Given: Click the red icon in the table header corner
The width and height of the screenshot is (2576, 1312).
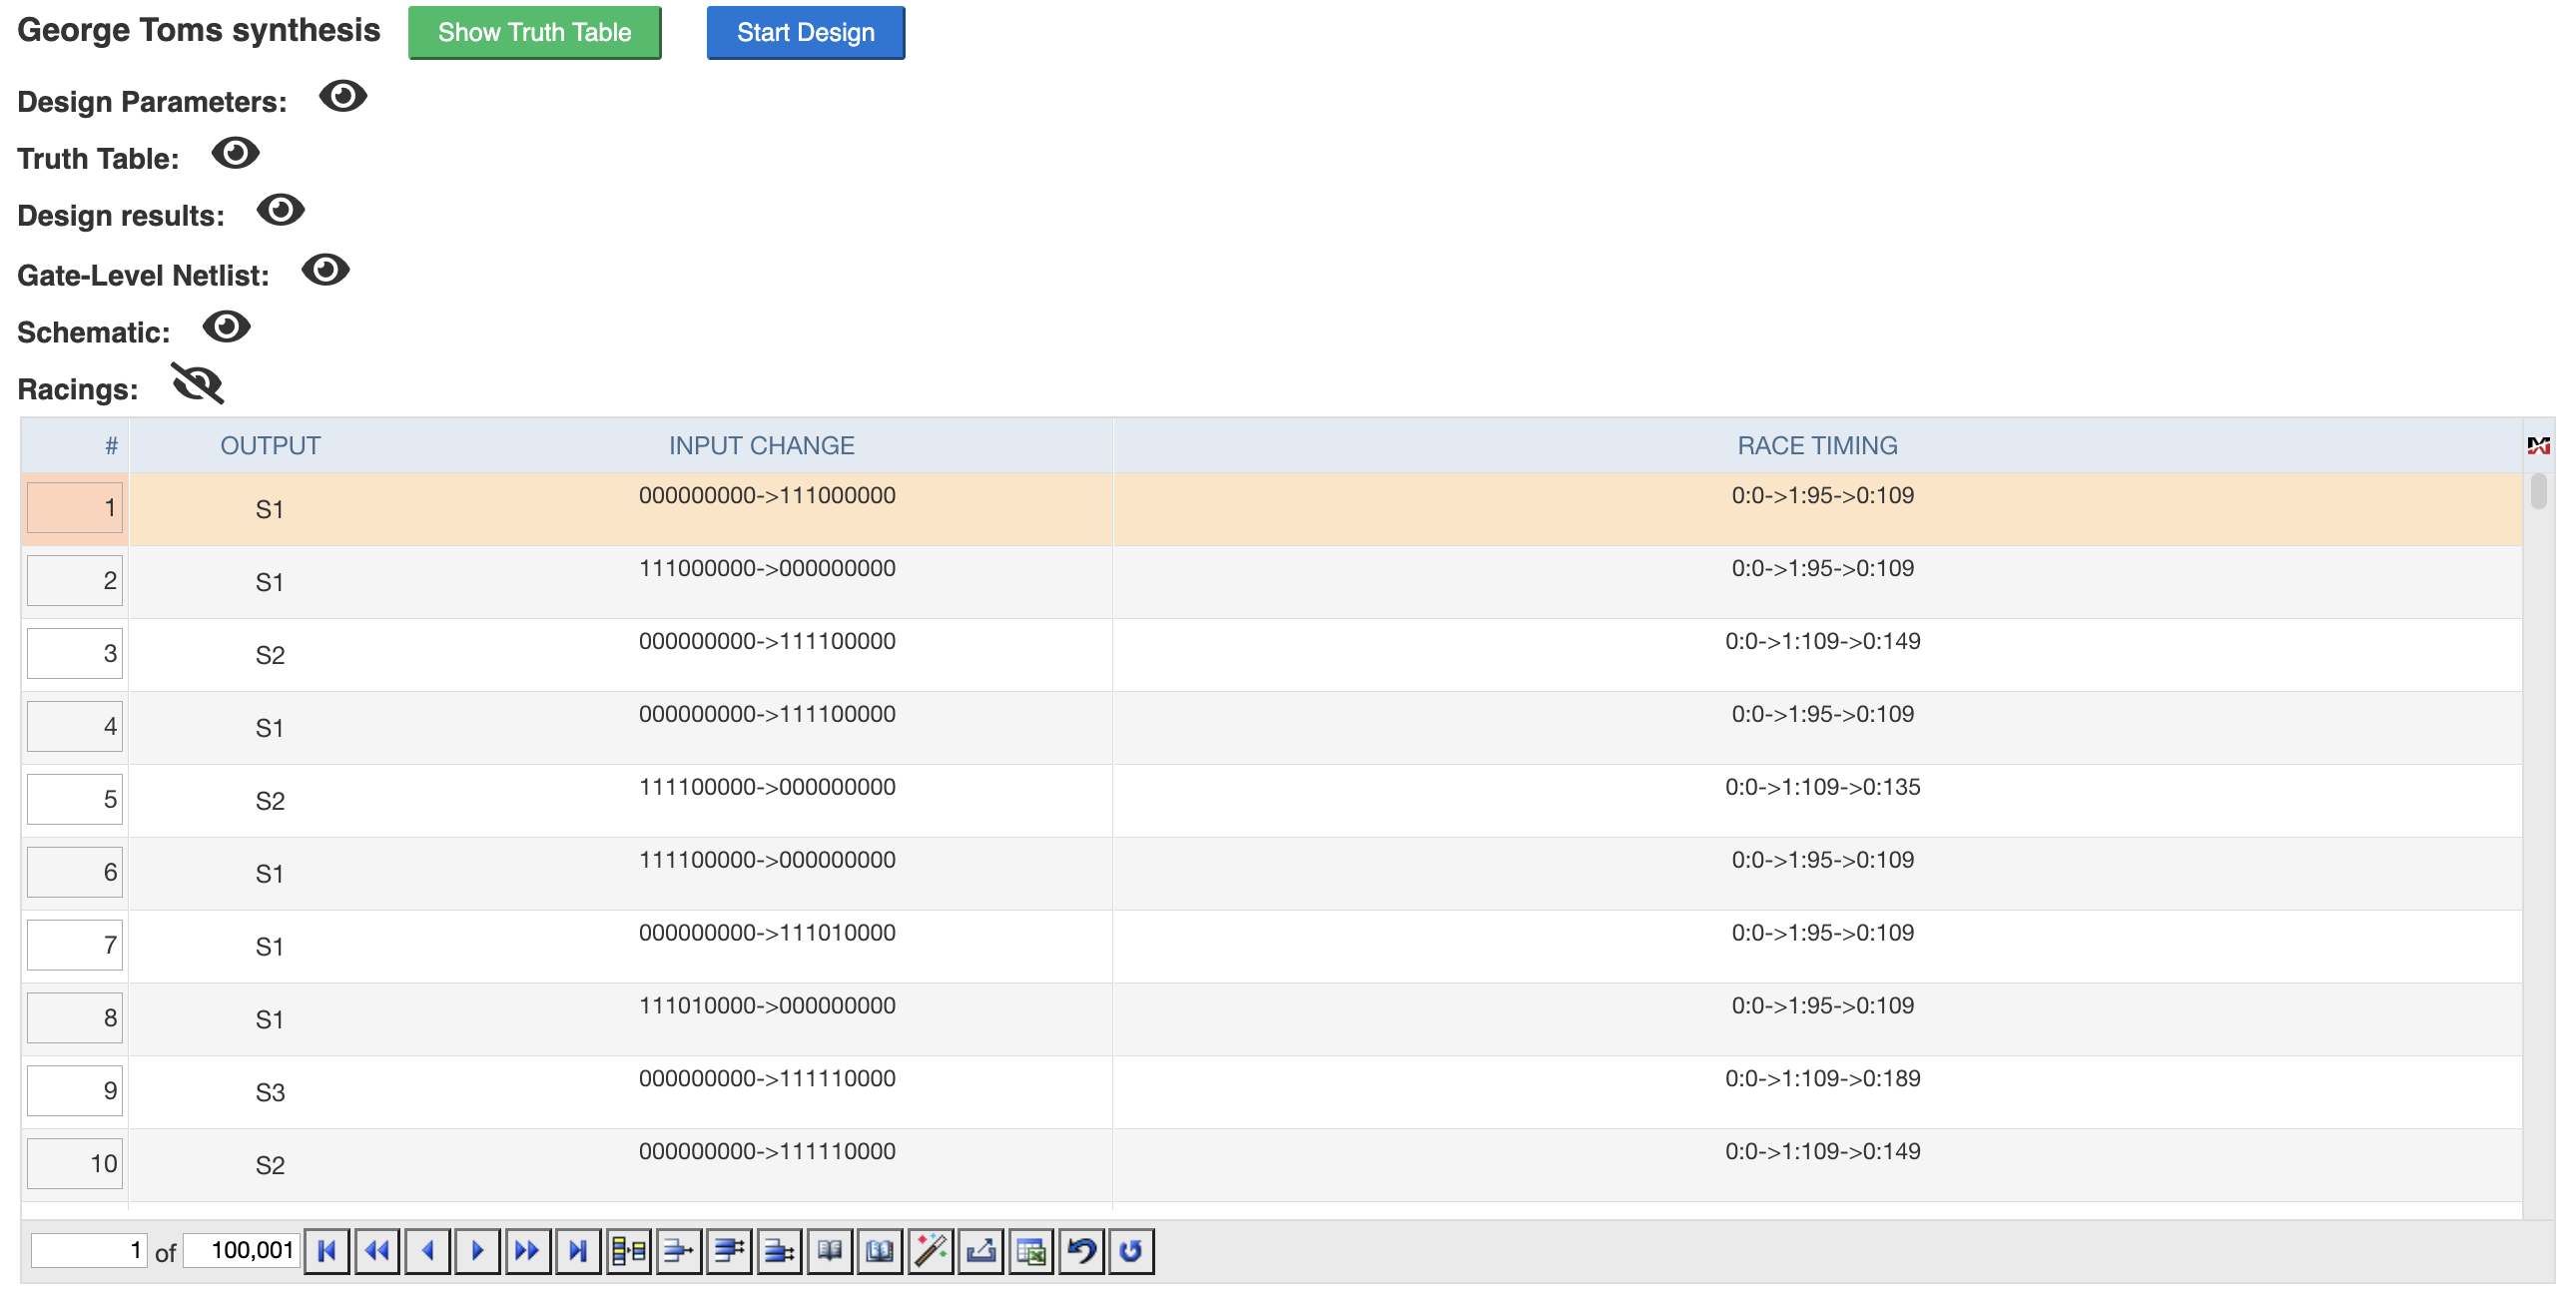Looking at the screenshot, I should (2538, 446).
